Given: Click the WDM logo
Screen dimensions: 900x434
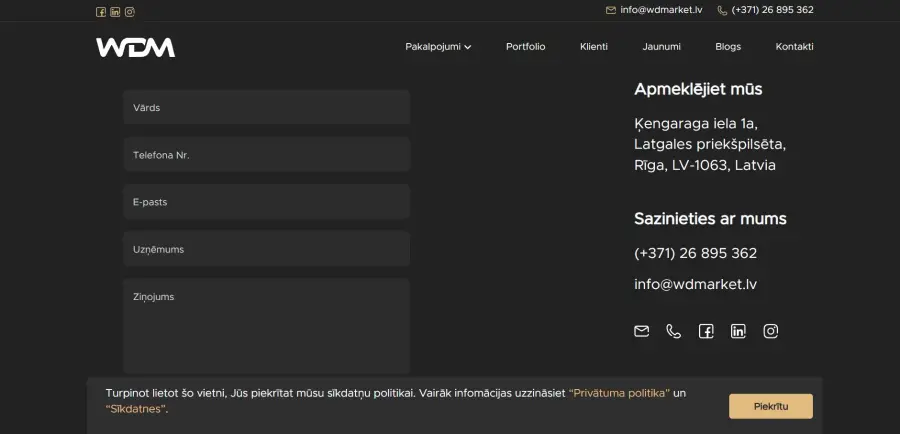Looking at the screenshot, I should point(135,47).
